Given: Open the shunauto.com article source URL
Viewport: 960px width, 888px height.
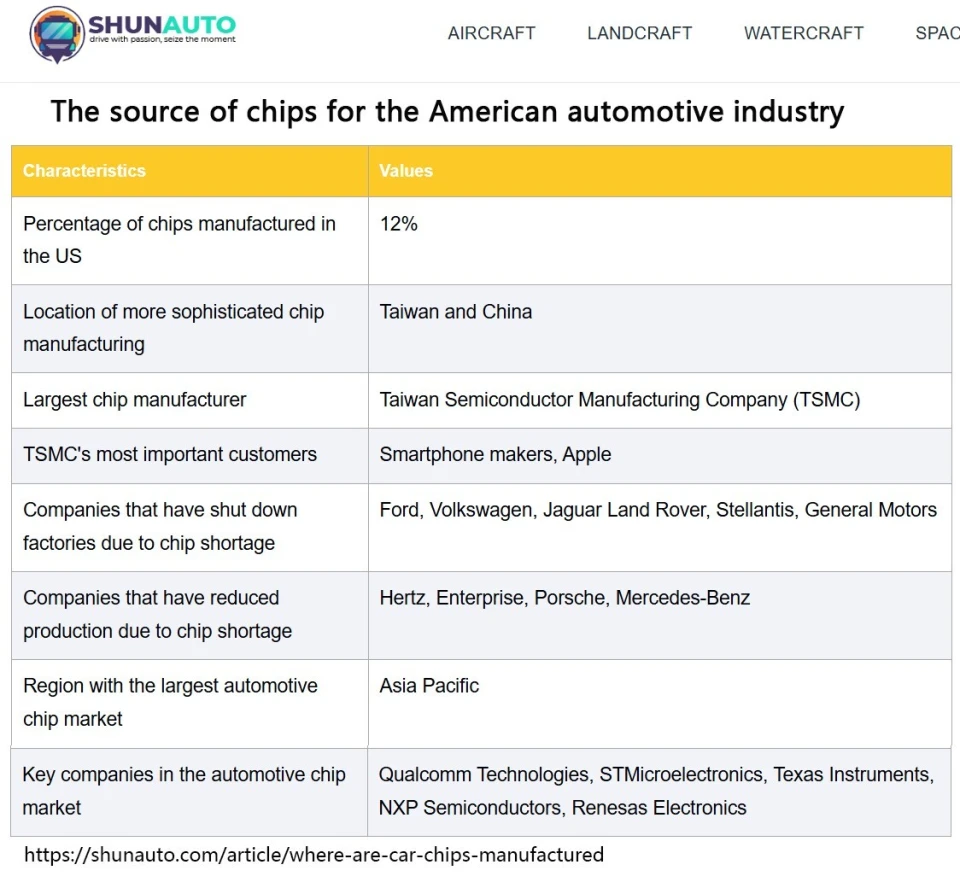Looking at the screenshot, I should 314,854.
